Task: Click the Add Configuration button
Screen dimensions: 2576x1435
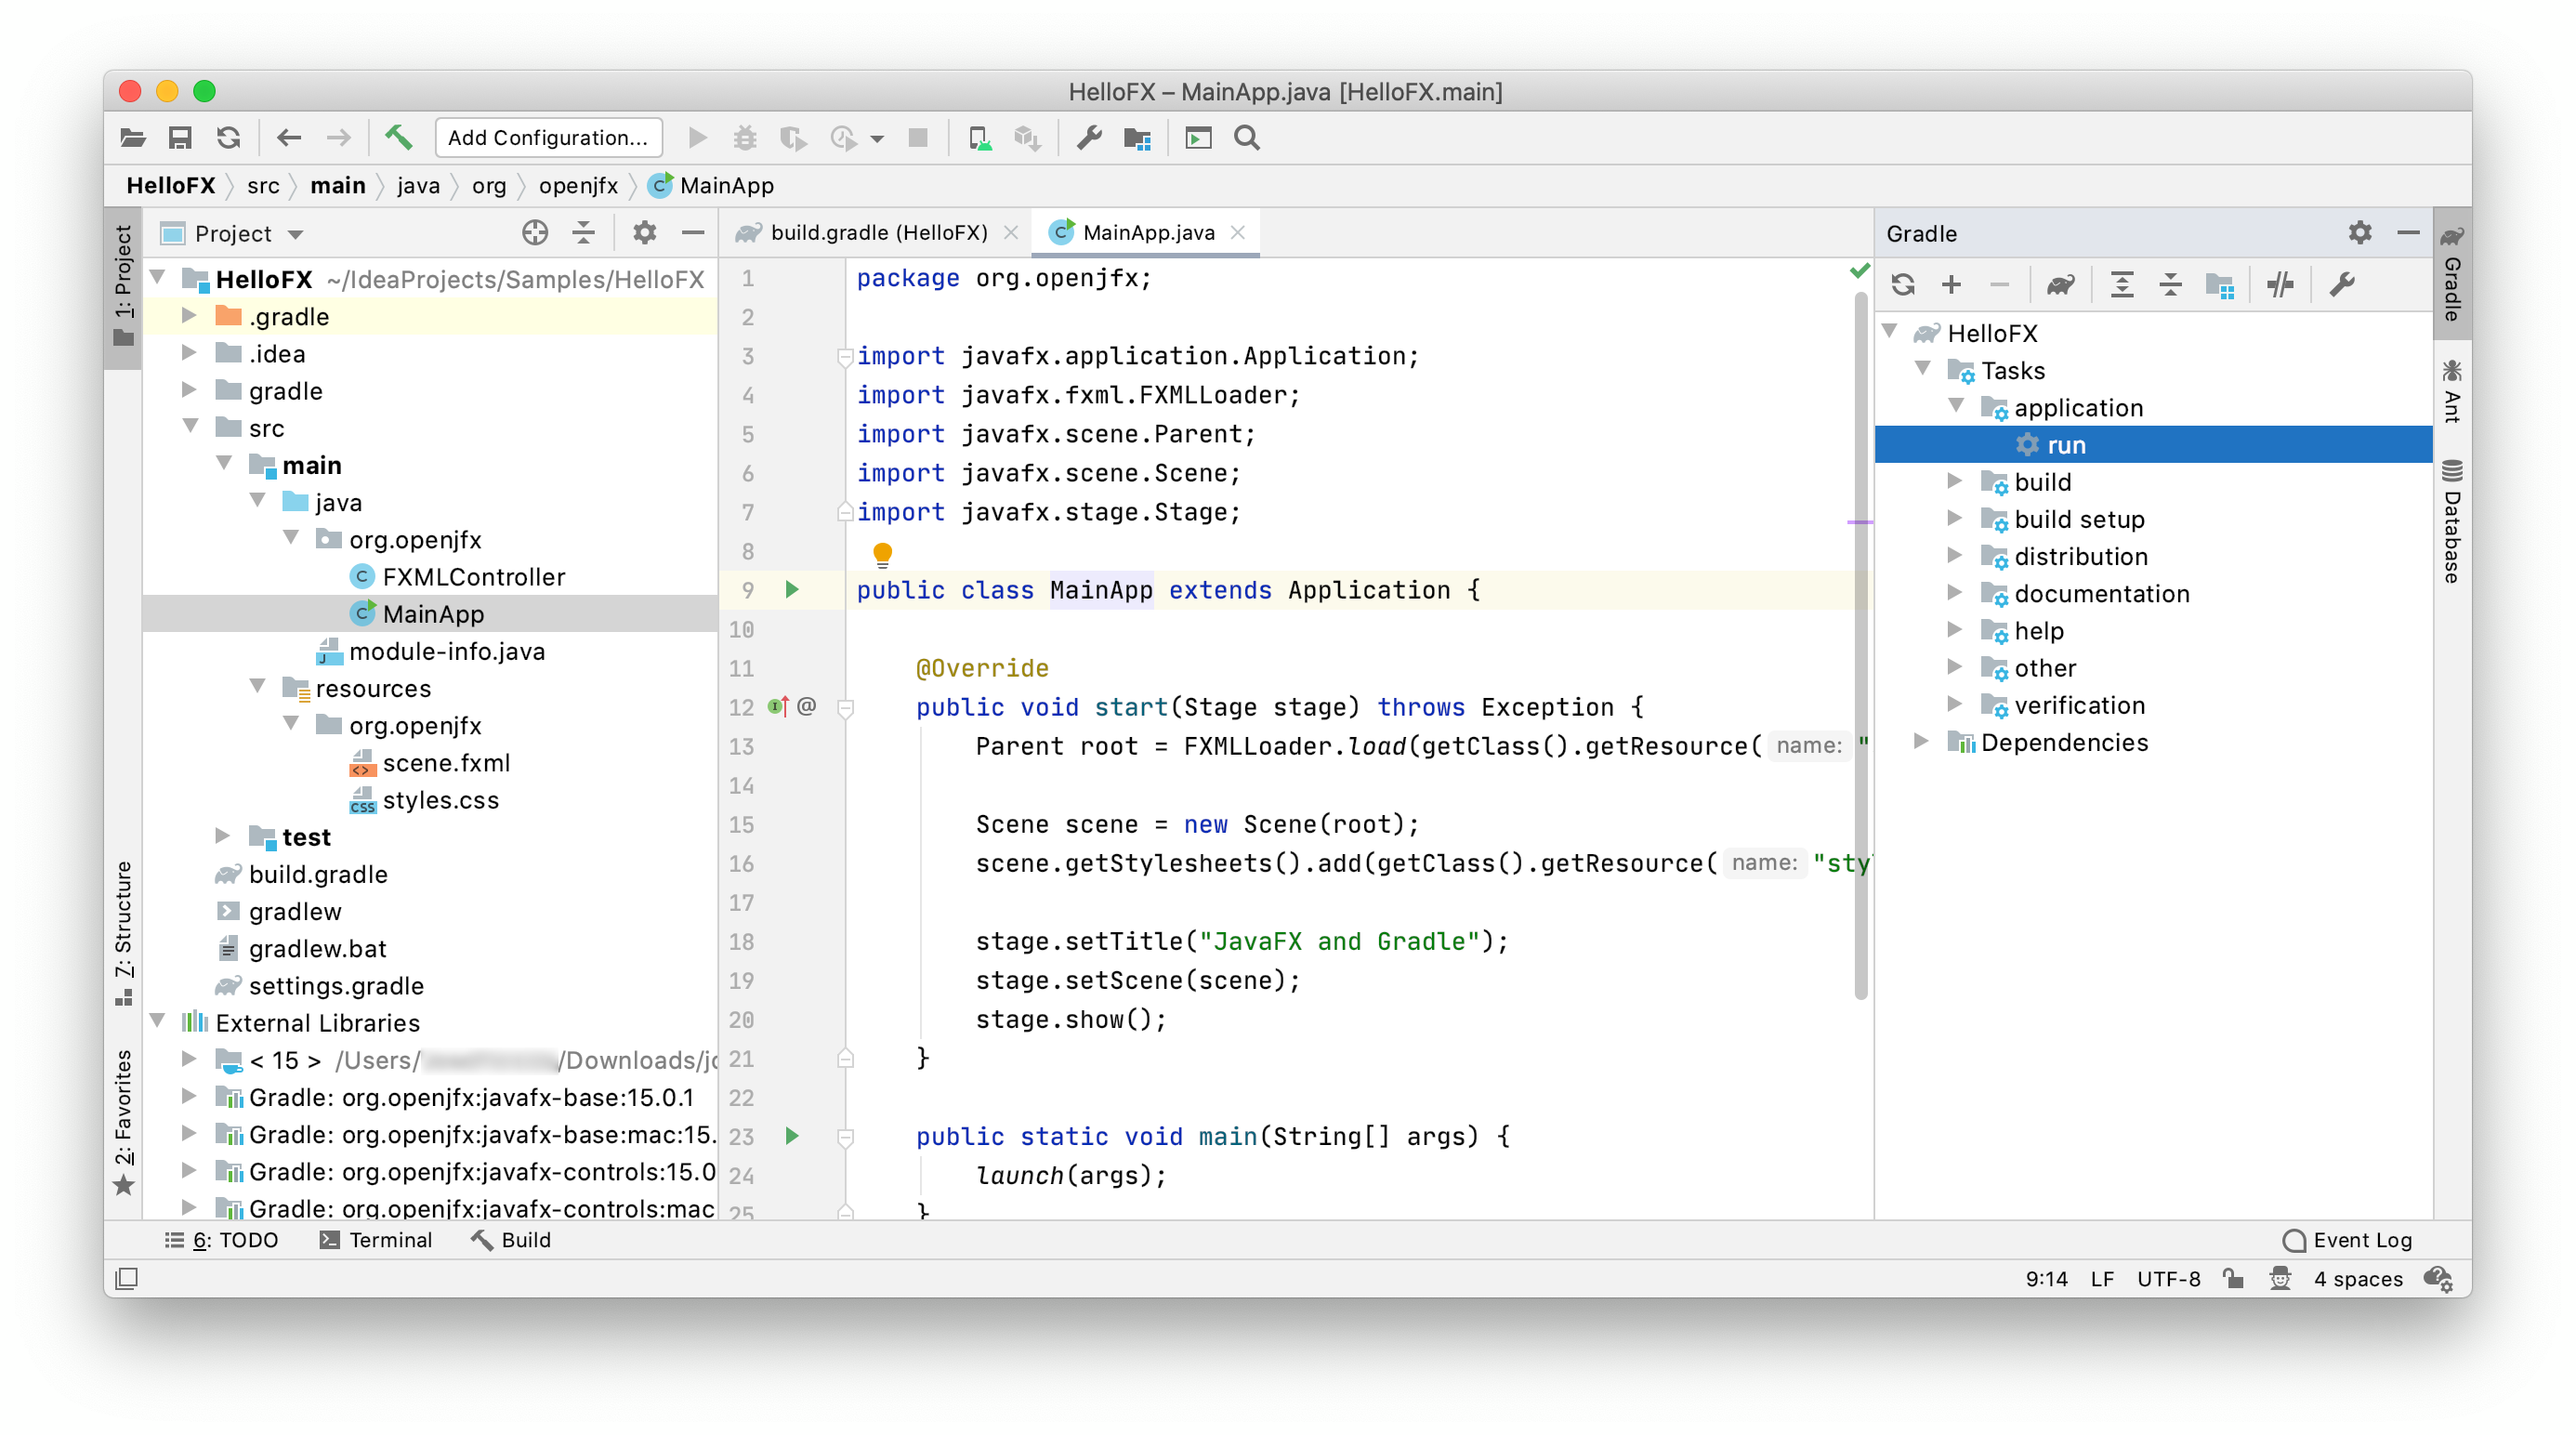Action: 548,137
